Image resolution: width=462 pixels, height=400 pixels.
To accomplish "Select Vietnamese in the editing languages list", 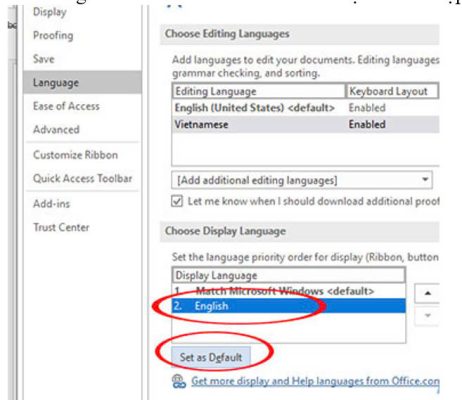I will tap(306, 125).
